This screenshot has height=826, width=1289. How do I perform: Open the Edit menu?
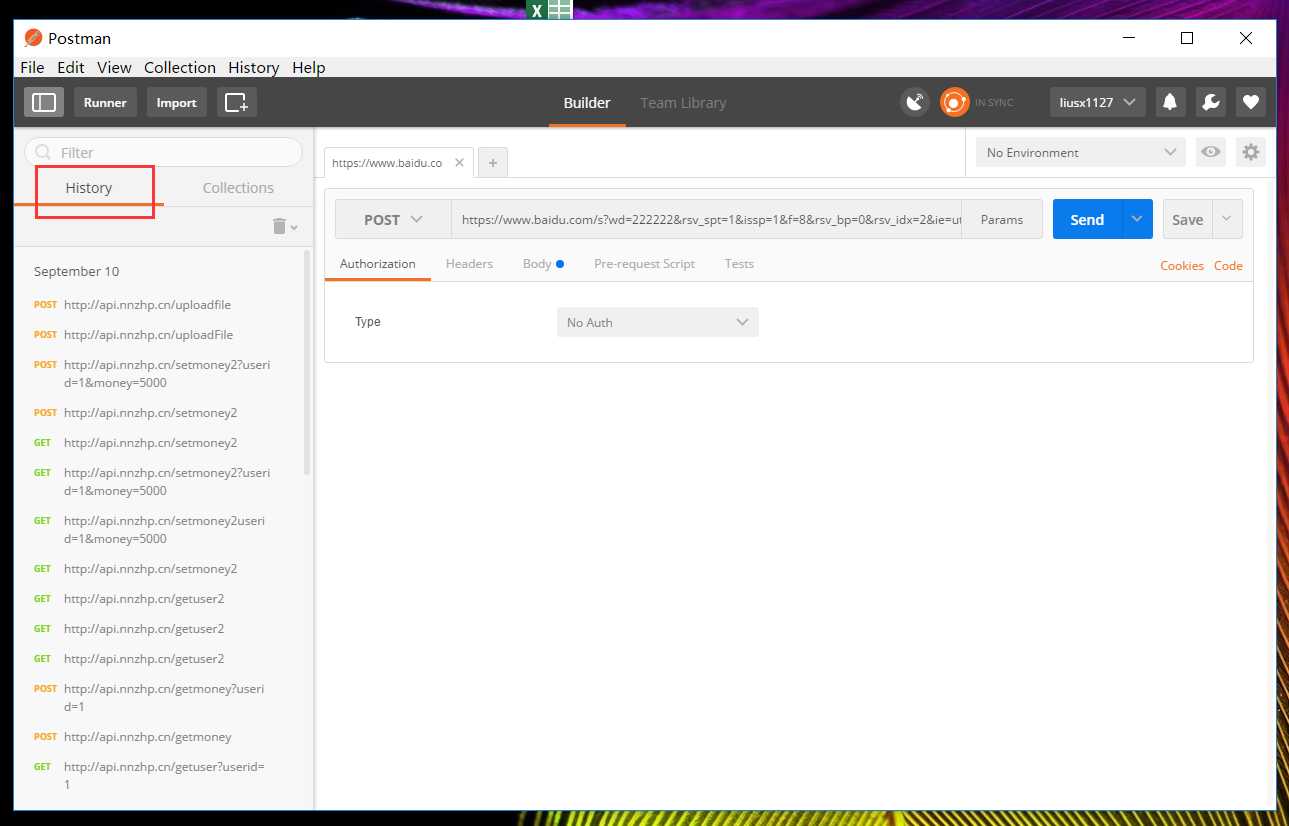coord(71,67)
